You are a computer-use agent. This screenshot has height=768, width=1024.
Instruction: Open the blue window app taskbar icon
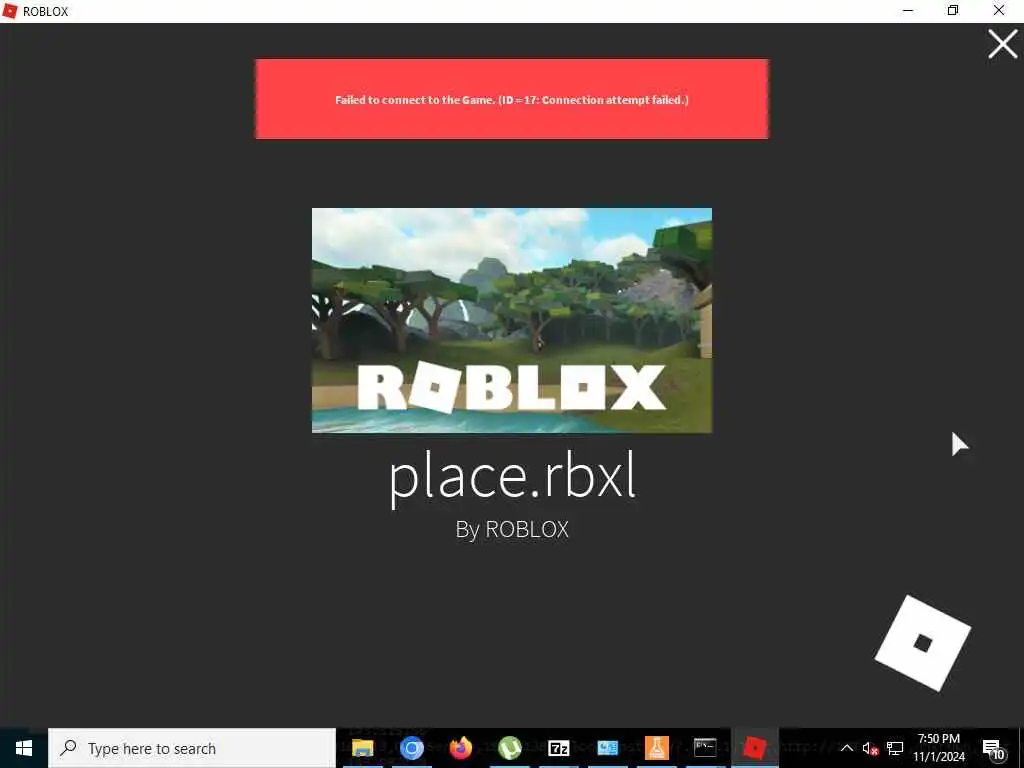pyautogui.click(x=607, y=748)
